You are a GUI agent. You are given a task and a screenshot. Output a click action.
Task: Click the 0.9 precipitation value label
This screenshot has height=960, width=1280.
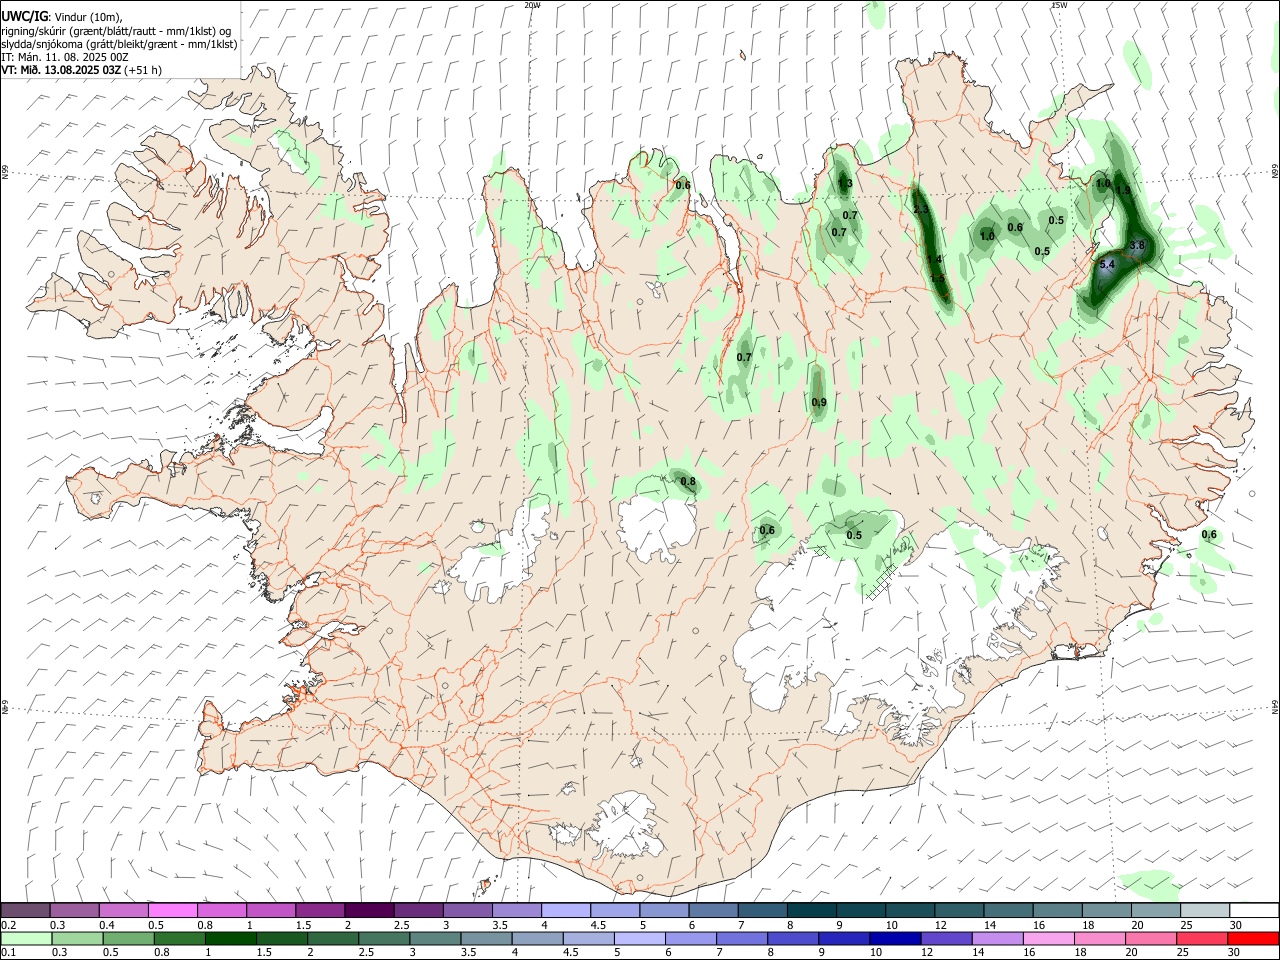[x=819, y=402]
